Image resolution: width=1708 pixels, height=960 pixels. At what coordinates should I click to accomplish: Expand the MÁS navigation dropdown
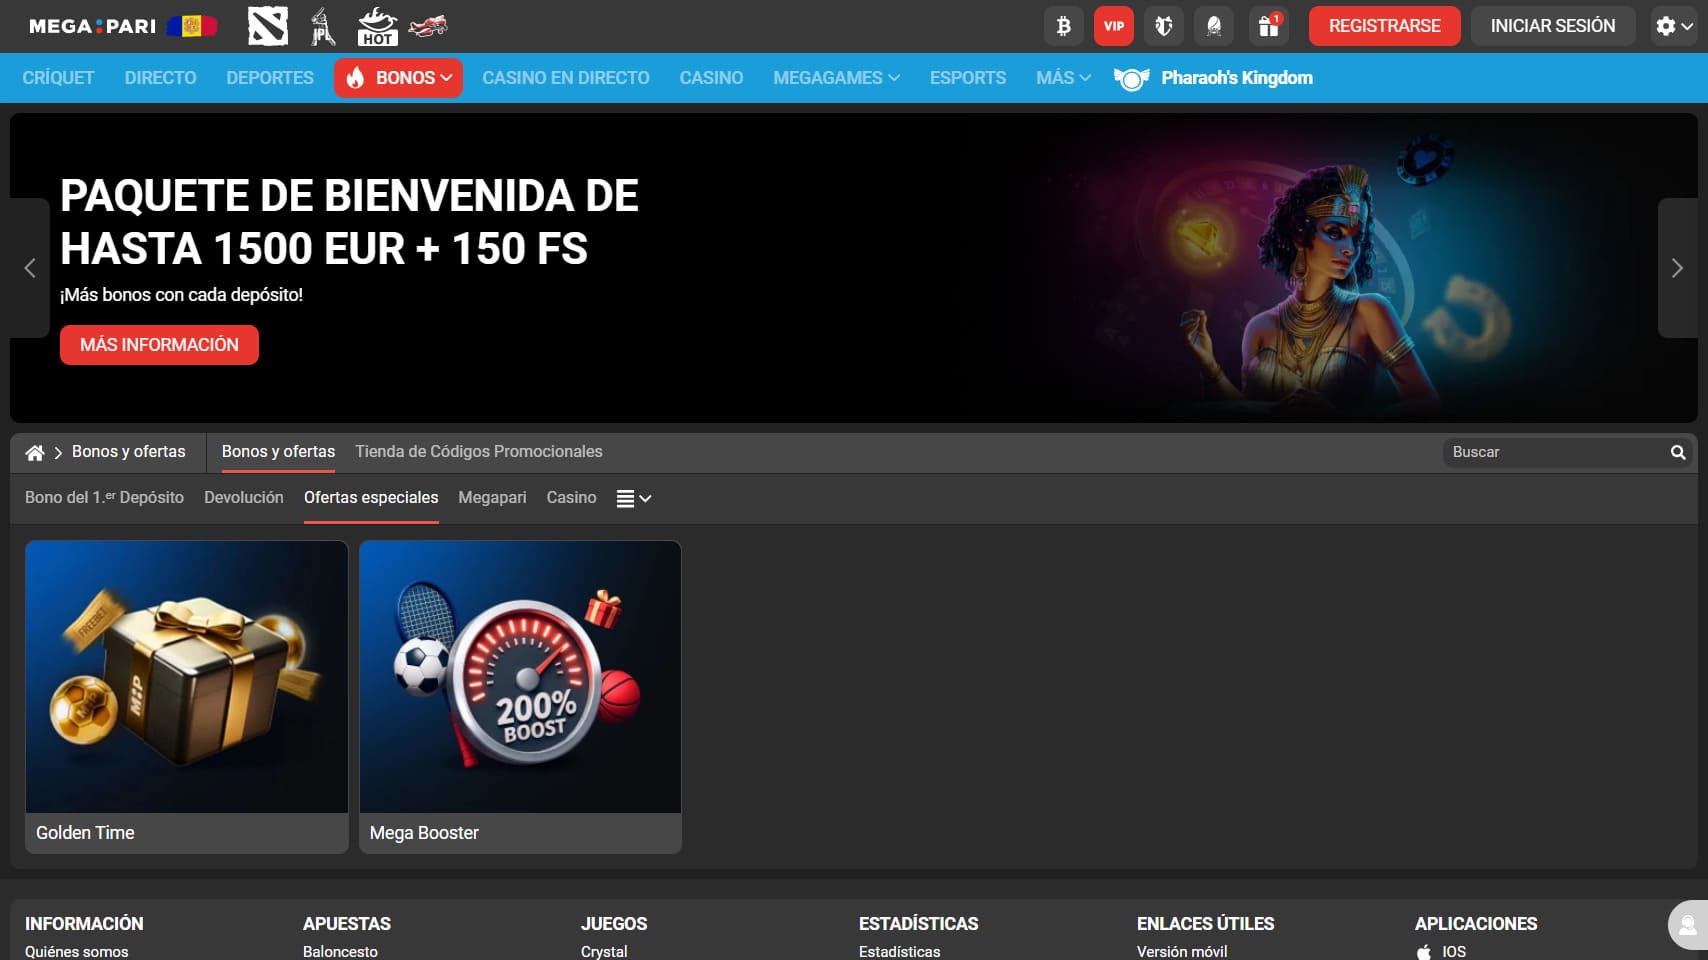coord(1062,78)
